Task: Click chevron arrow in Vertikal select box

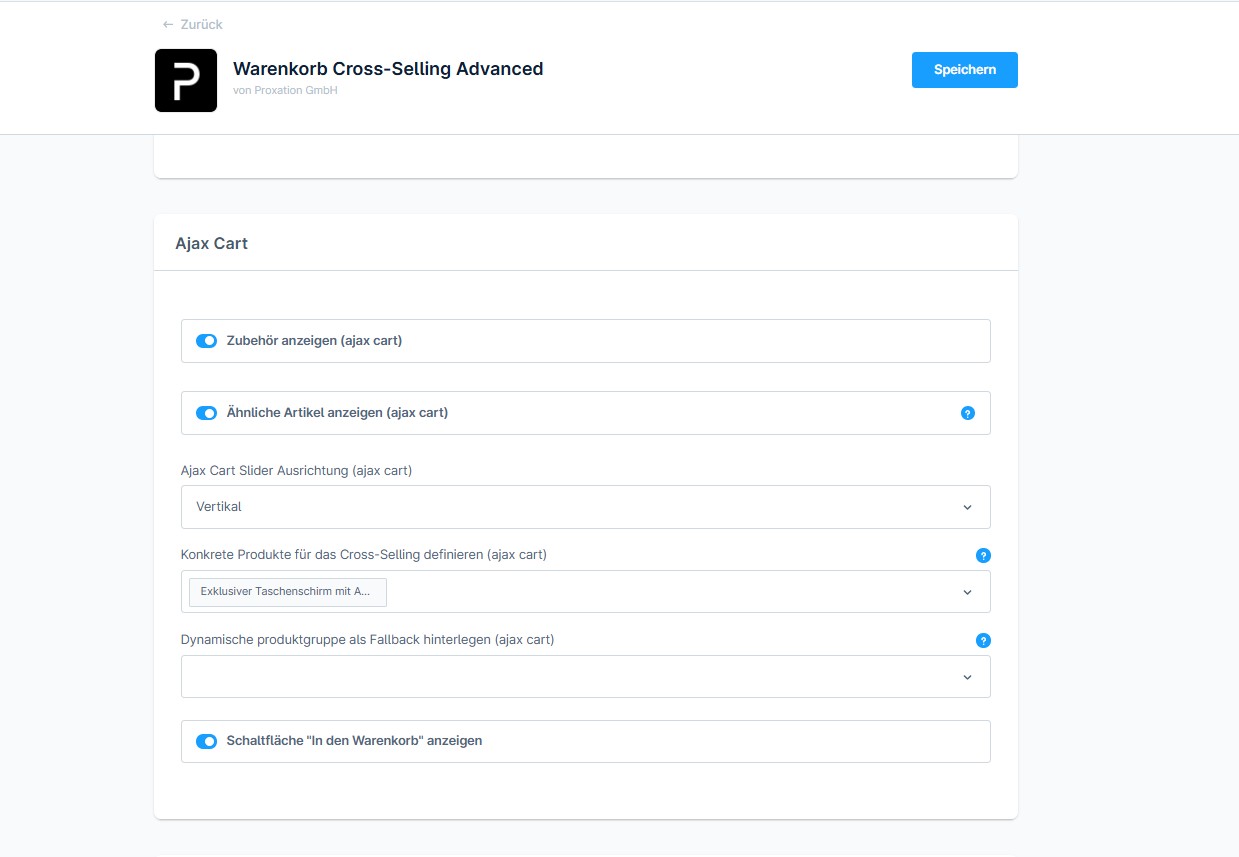Action: (x=967, y=507)
